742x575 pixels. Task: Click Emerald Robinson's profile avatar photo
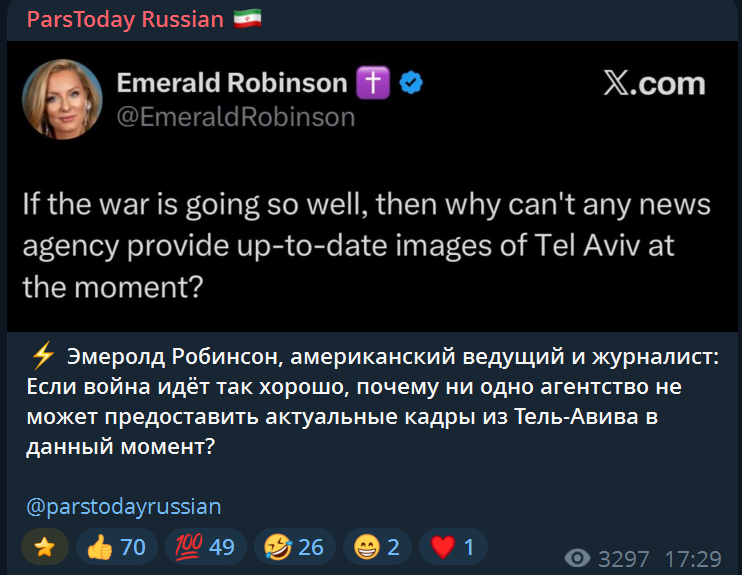pos(62,99)
